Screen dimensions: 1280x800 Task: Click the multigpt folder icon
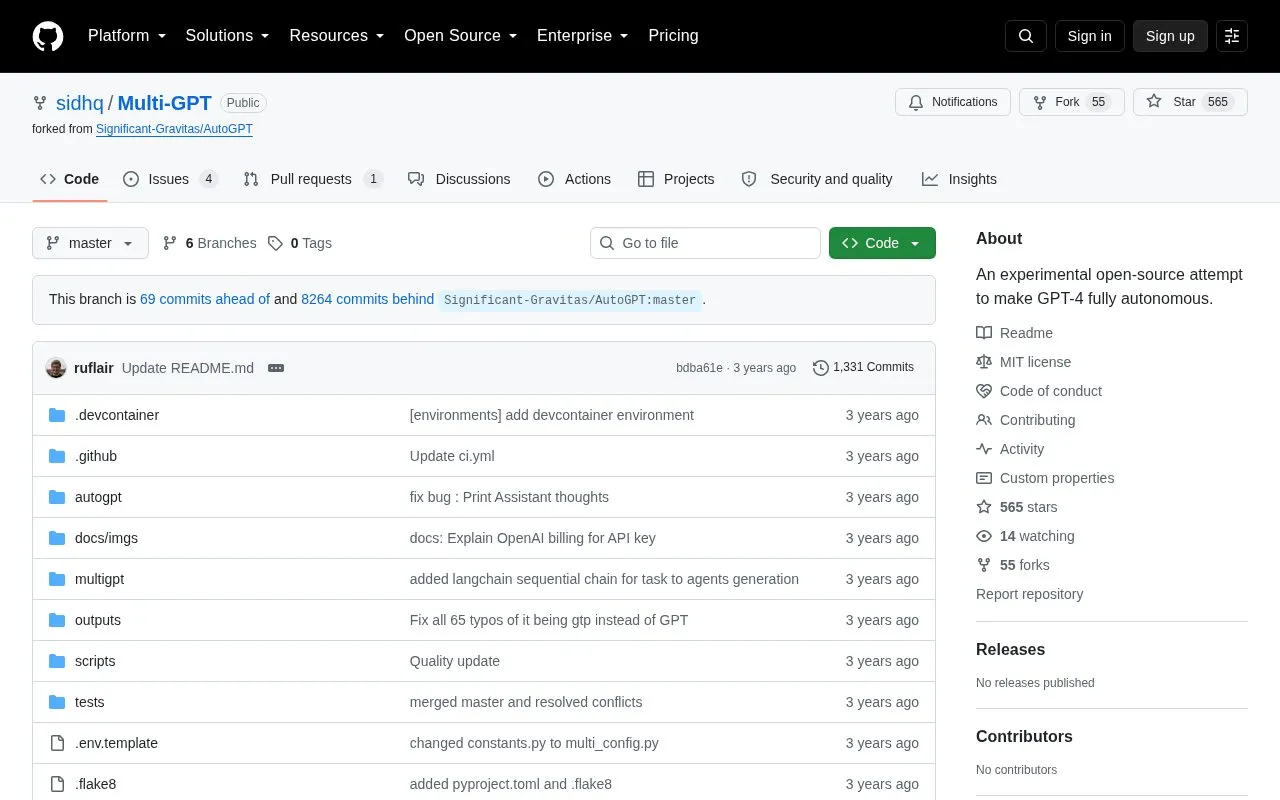pos(57,579)
